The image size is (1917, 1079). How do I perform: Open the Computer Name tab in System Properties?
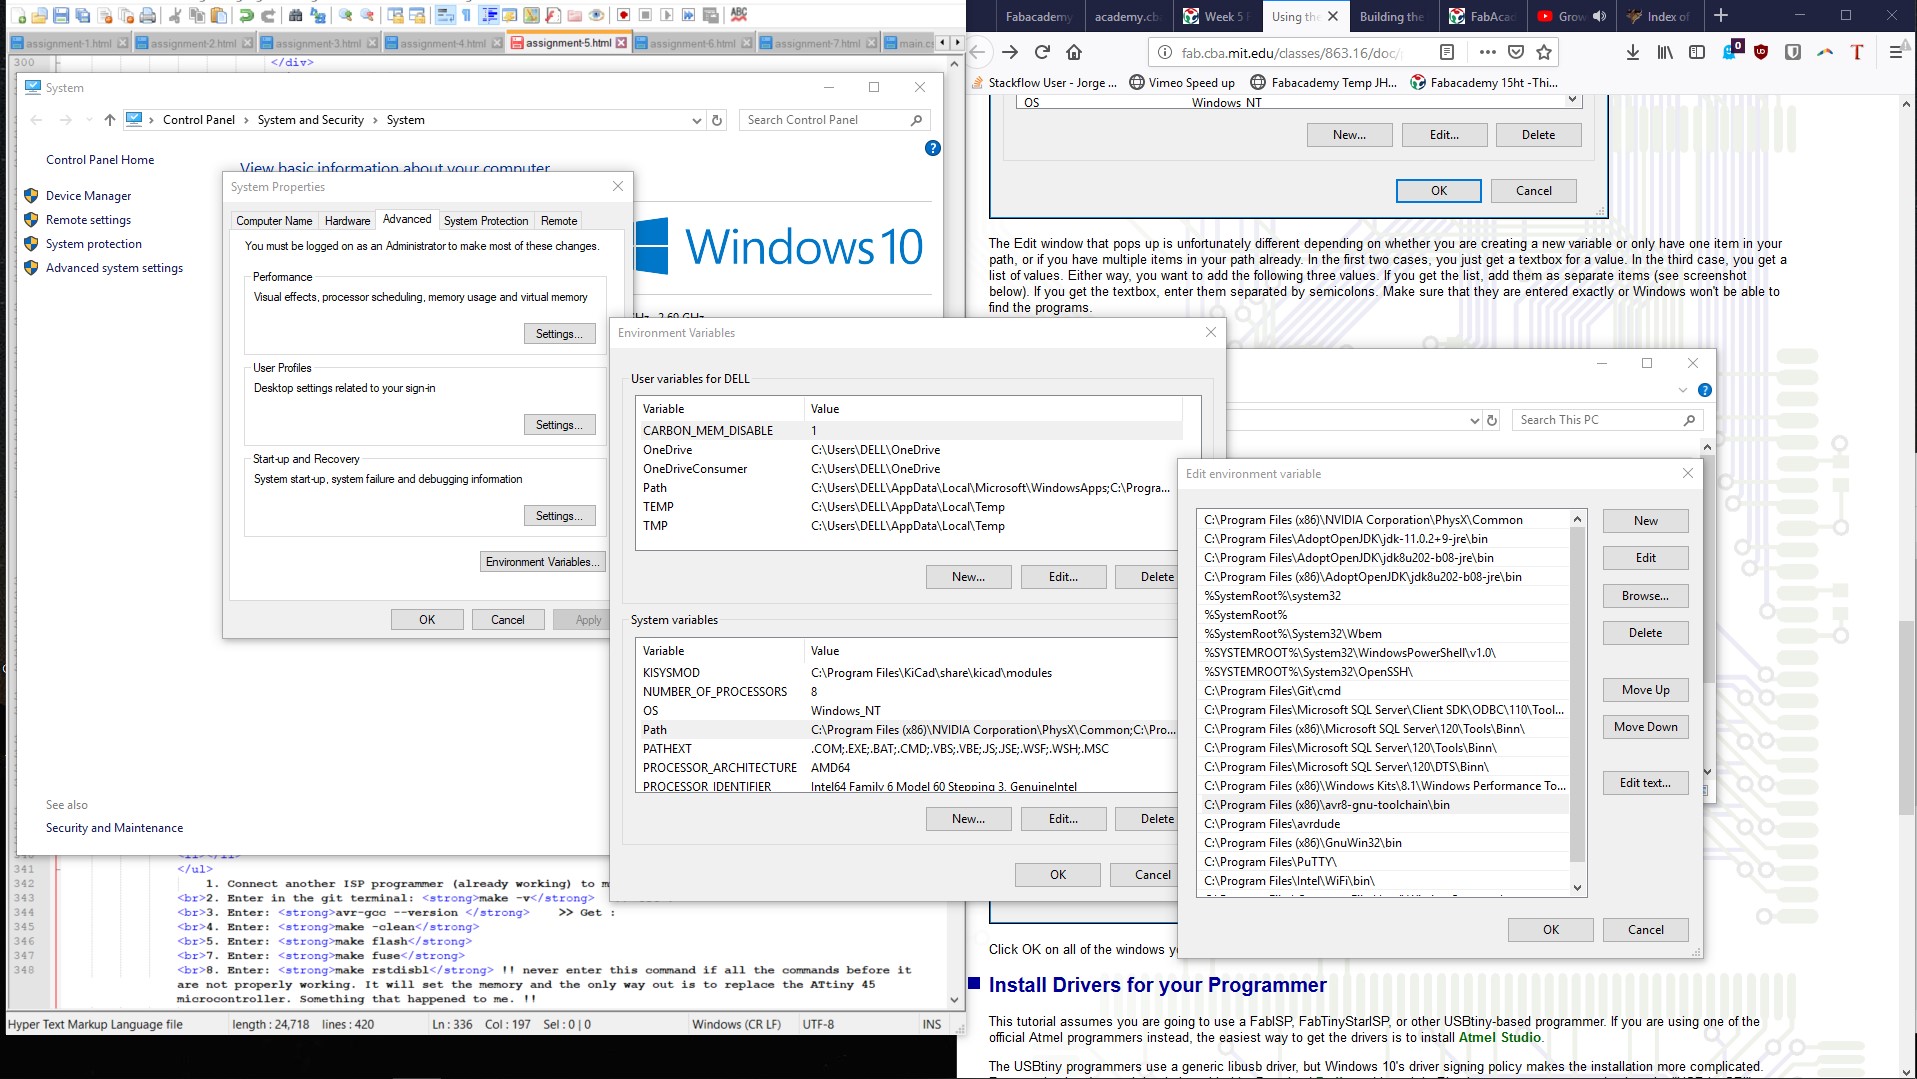(x=274, y=221)
